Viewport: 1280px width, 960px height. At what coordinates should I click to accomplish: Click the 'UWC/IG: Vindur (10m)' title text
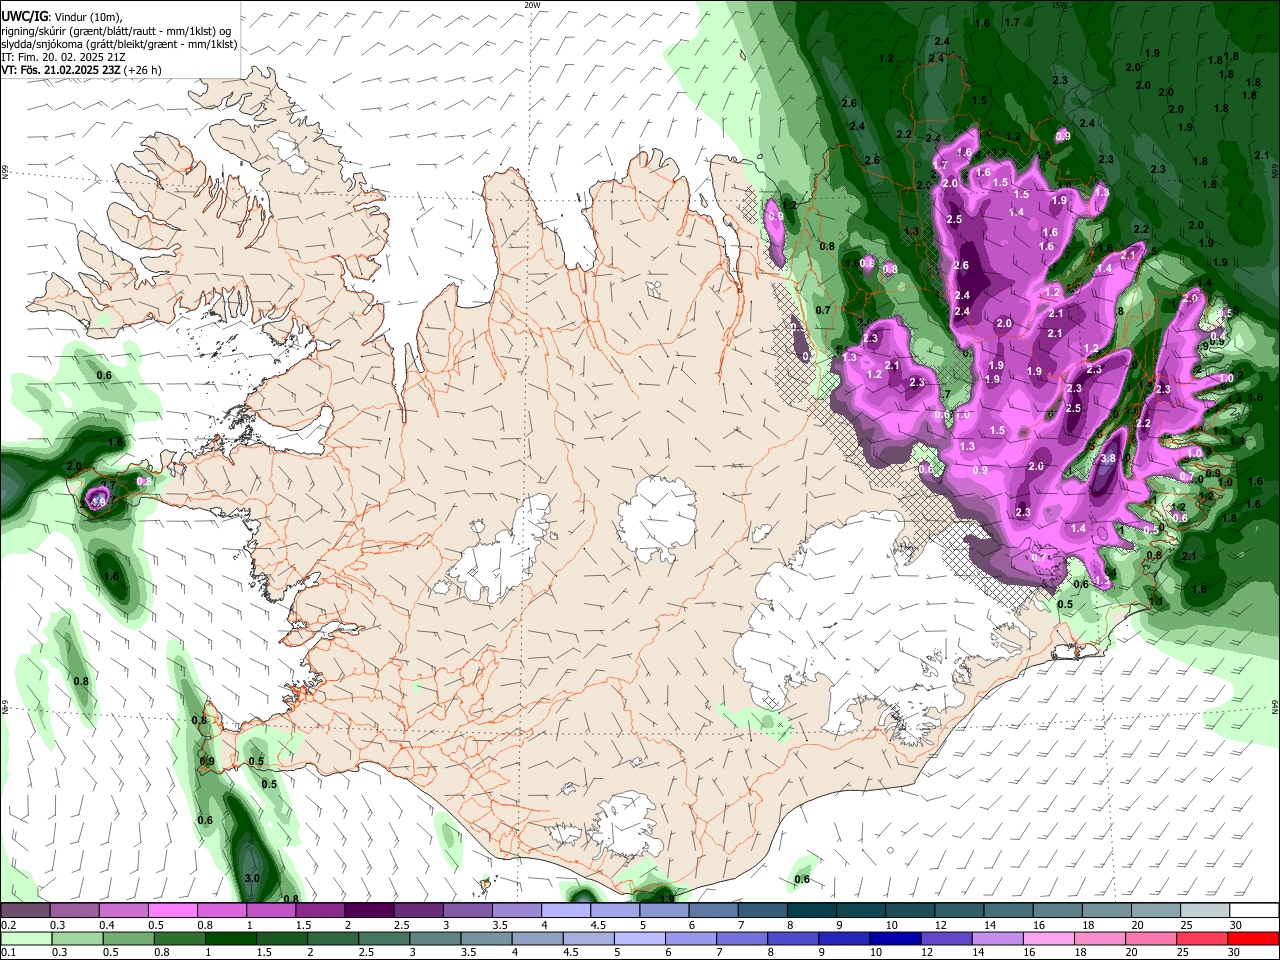(62, 16)
